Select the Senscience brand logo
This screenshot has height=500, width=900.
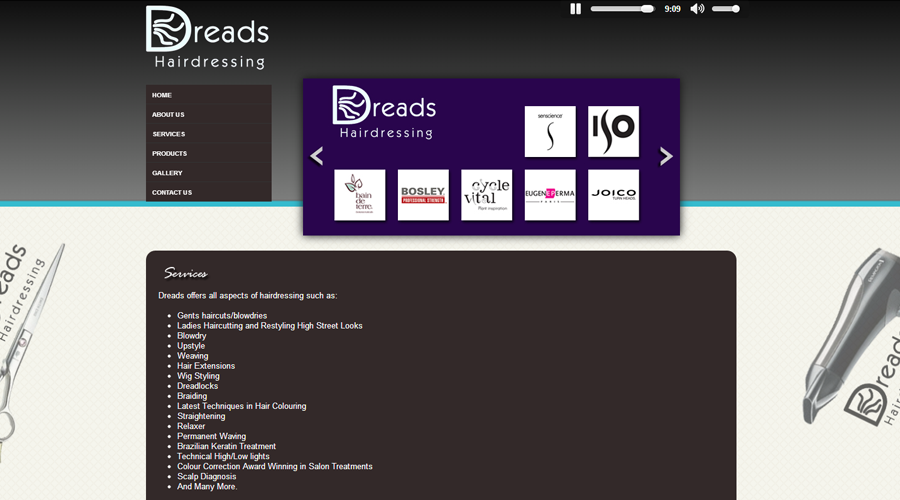tap(550, 131)
